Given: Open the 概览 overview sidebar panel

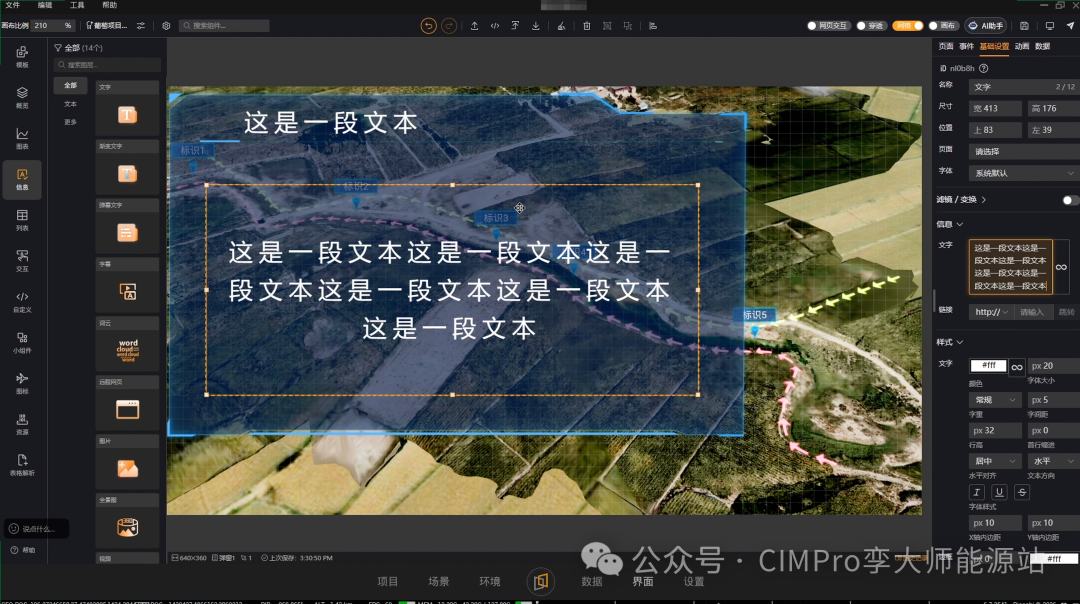Looking at the screenshot, I should pyautogui.click(x=22, y=97).
